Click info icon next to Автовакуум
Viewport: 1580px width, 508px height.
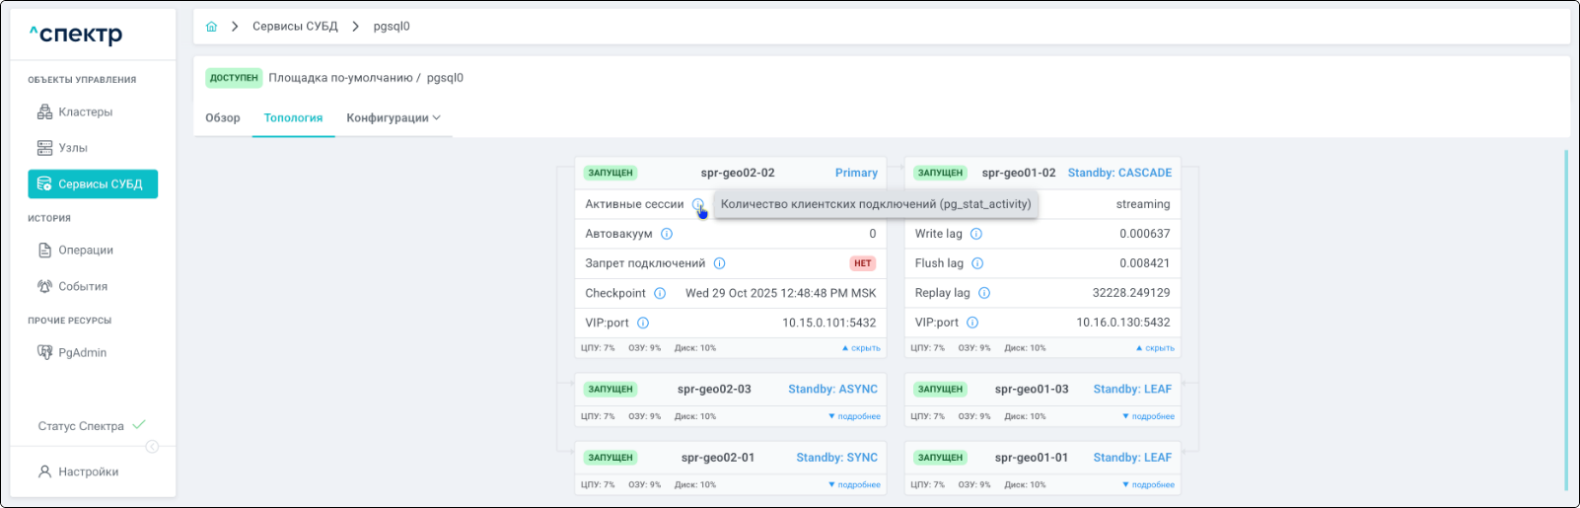(x=667, y=234)
